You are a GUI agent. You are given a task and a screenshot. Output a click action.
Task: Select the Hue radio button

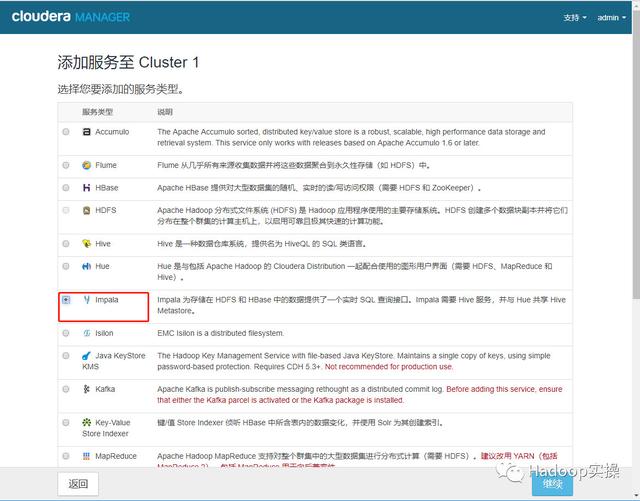[66, 266]
